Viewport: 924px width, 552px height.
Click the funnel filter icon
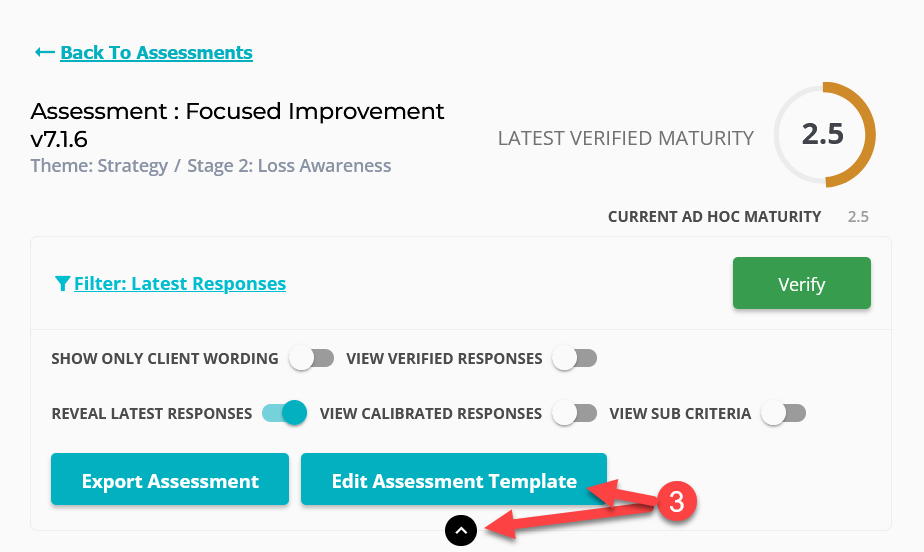[62, 283]
